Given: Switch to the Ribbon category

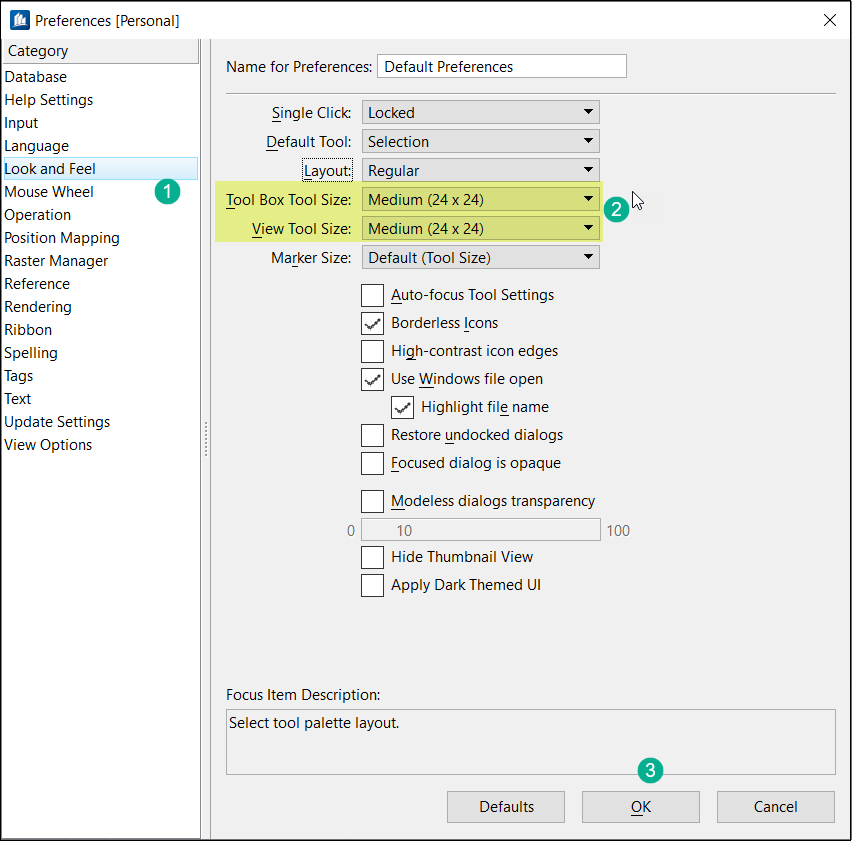Looking at the screenshot, I should click(x=28, y=330).
